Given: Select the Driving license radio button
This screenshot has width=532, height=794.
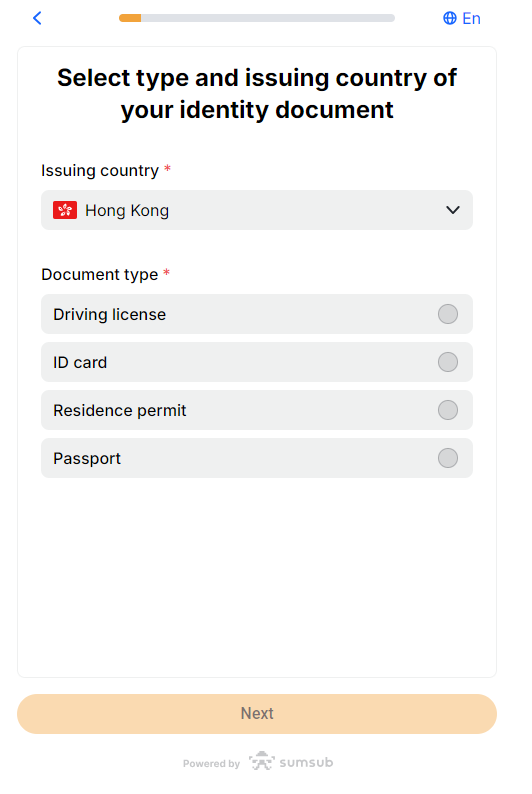Looking at the screenshot, I should coord(447,314).
